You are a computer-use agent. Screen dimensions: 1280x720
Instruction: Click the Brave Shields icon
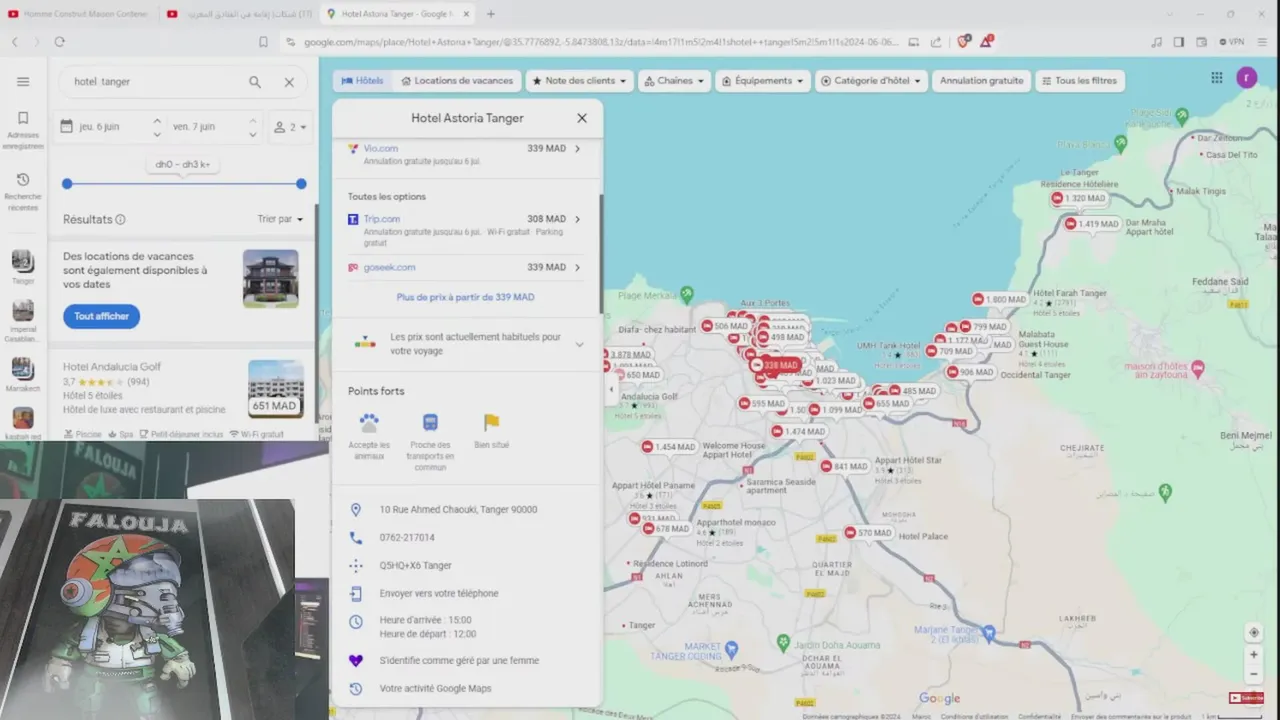coord(963,42)
